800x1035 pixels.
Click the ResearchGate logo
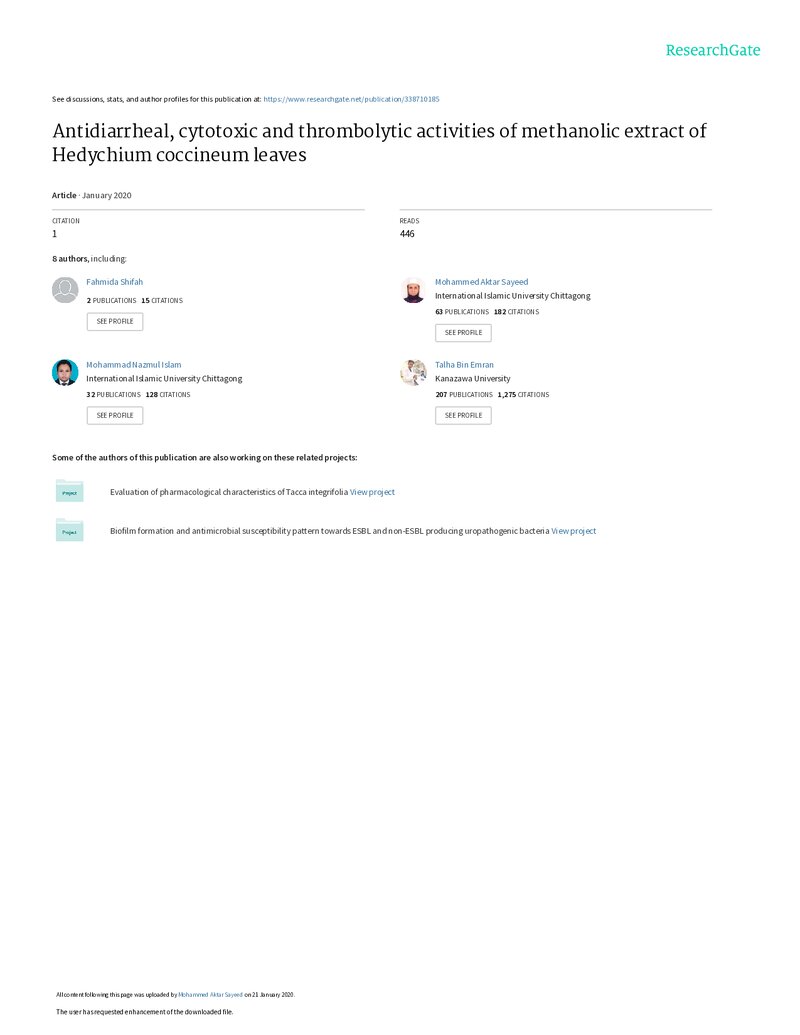(713, 50)
